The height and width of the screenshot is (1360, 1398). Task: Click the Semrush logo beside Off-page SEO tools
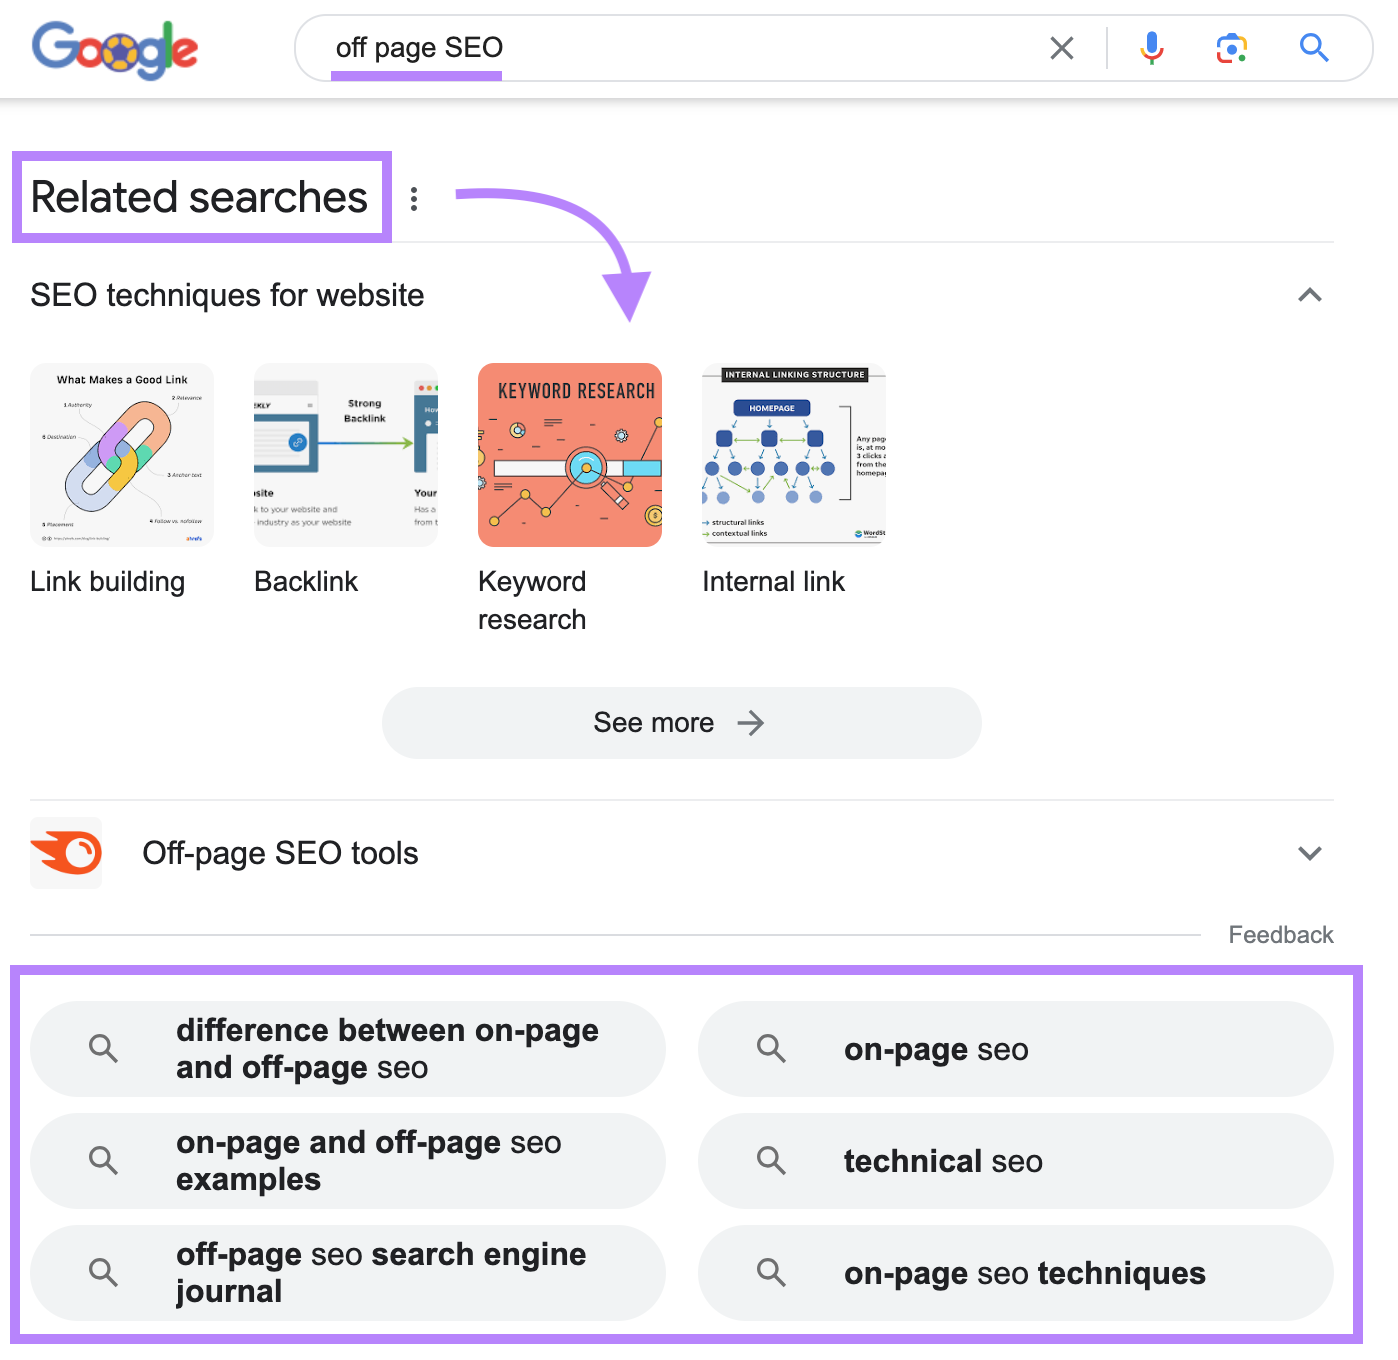coord(66,853)
